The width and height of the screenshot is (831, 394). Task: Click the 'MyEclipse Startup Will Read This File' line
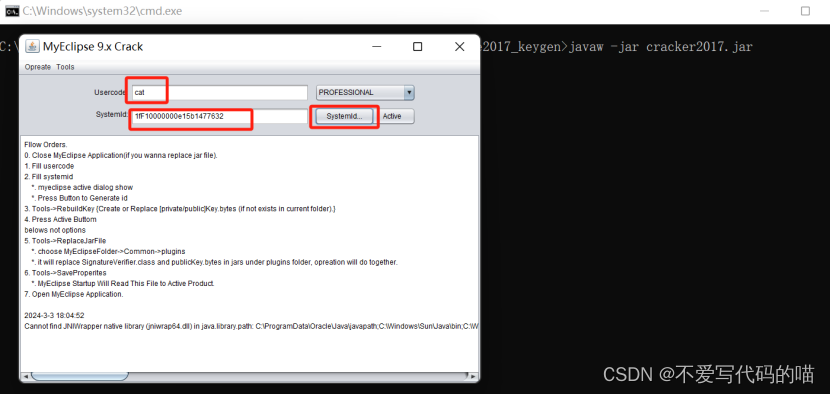[122, 283]
